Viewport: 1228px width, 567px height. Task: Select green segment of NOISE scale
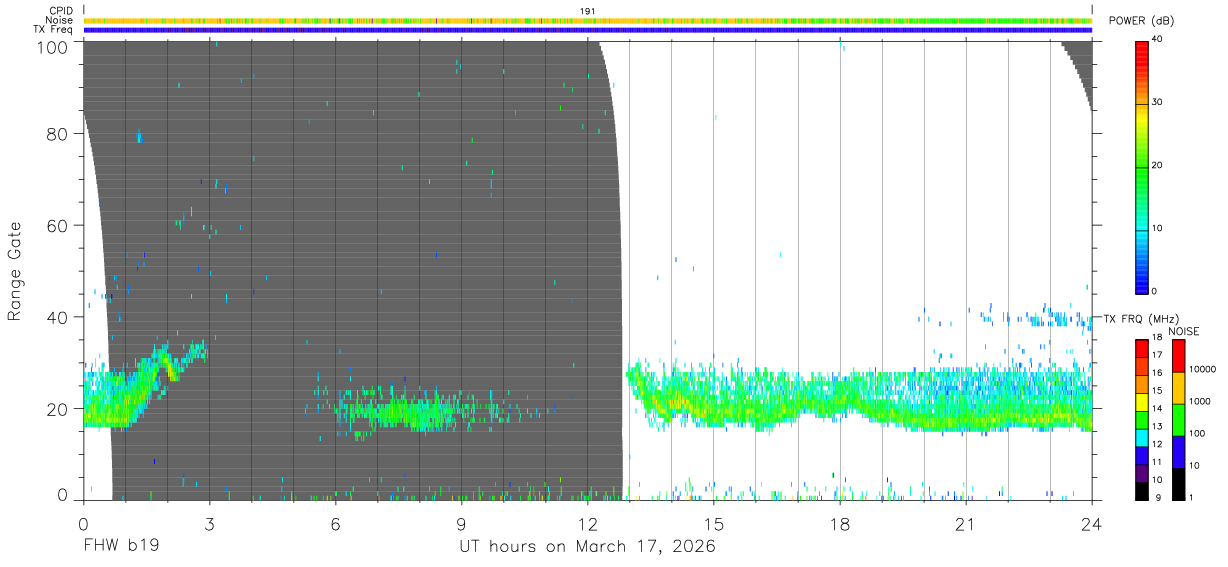[1178, 420]
